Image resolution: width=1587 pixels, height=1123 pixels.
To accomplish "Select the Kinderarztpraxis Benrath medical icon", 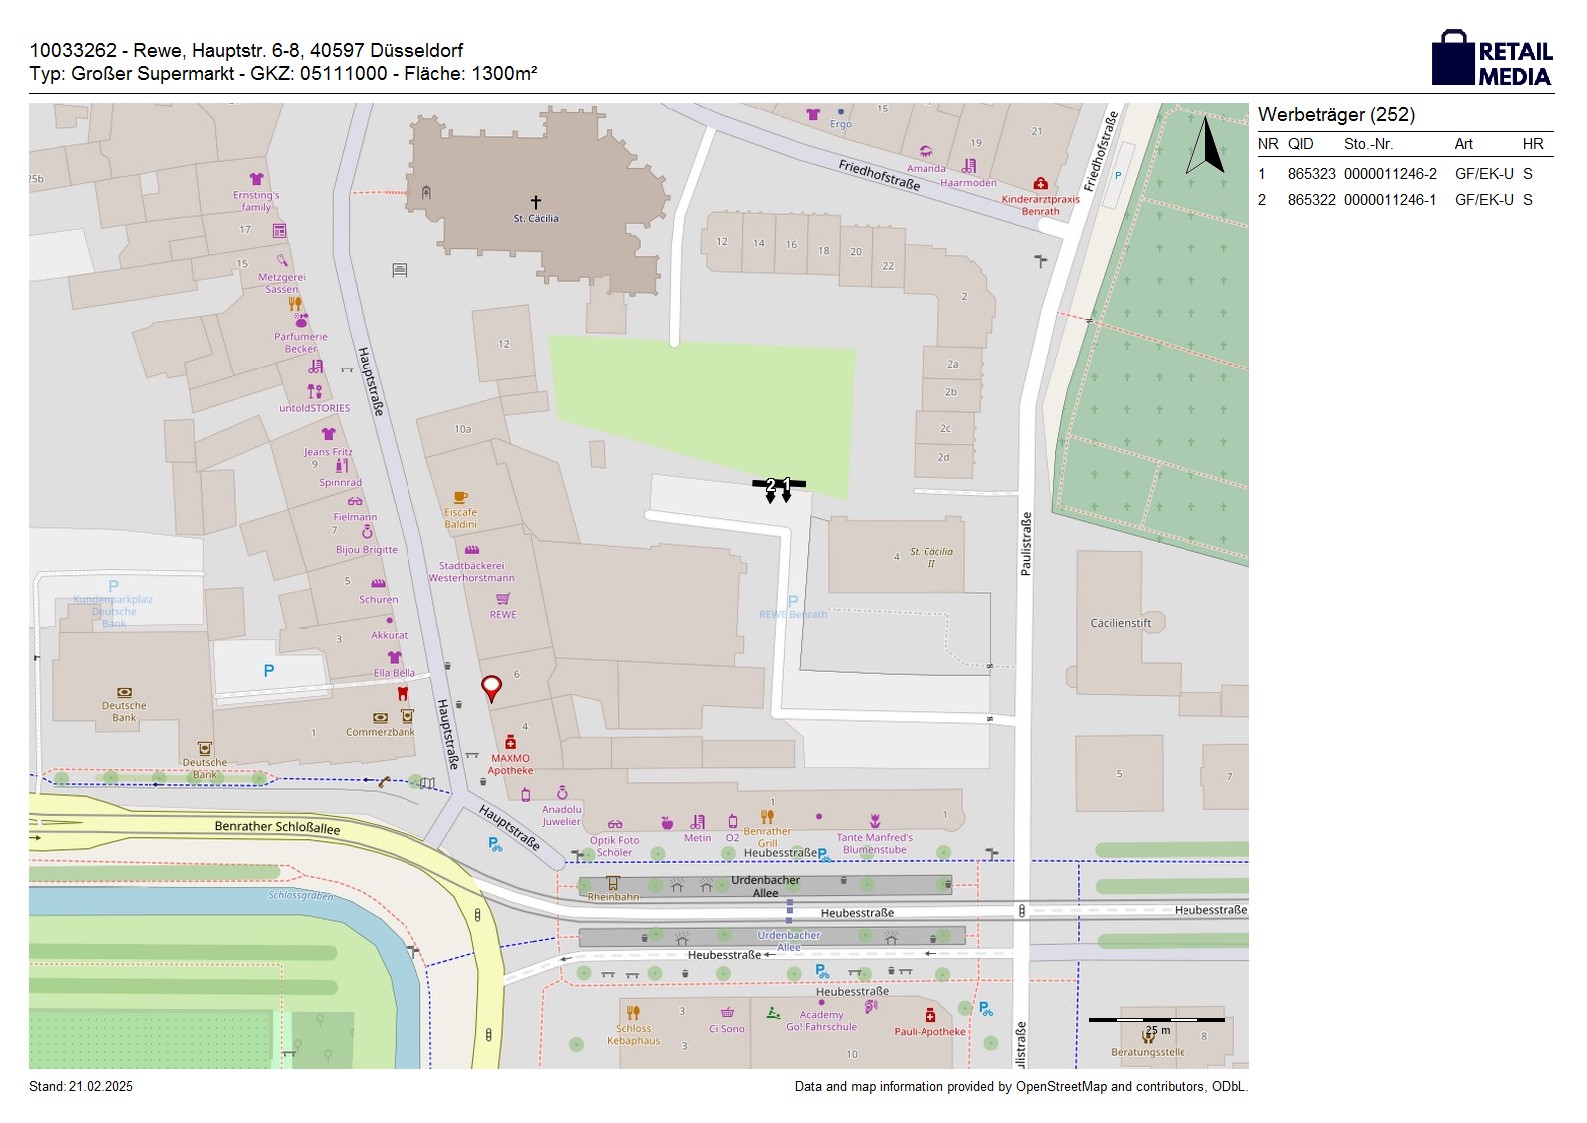I will (1040, 184).
